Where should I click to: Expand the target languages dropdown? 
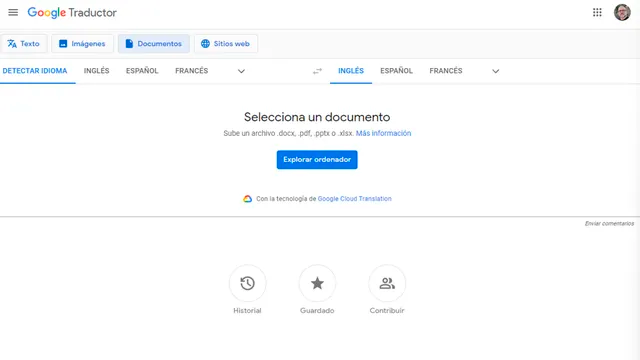(496, 71)
